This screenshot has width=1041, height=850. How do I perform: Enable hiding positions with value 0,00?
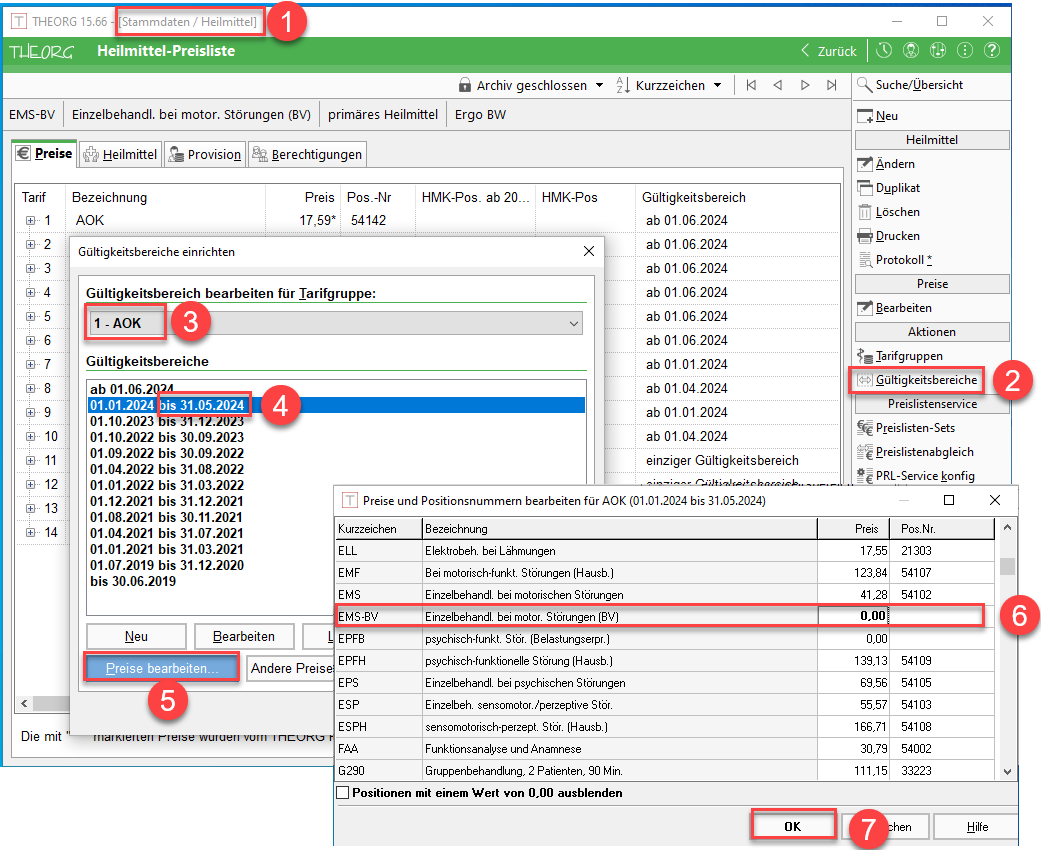pyautogui.click(x=344, y=793)
